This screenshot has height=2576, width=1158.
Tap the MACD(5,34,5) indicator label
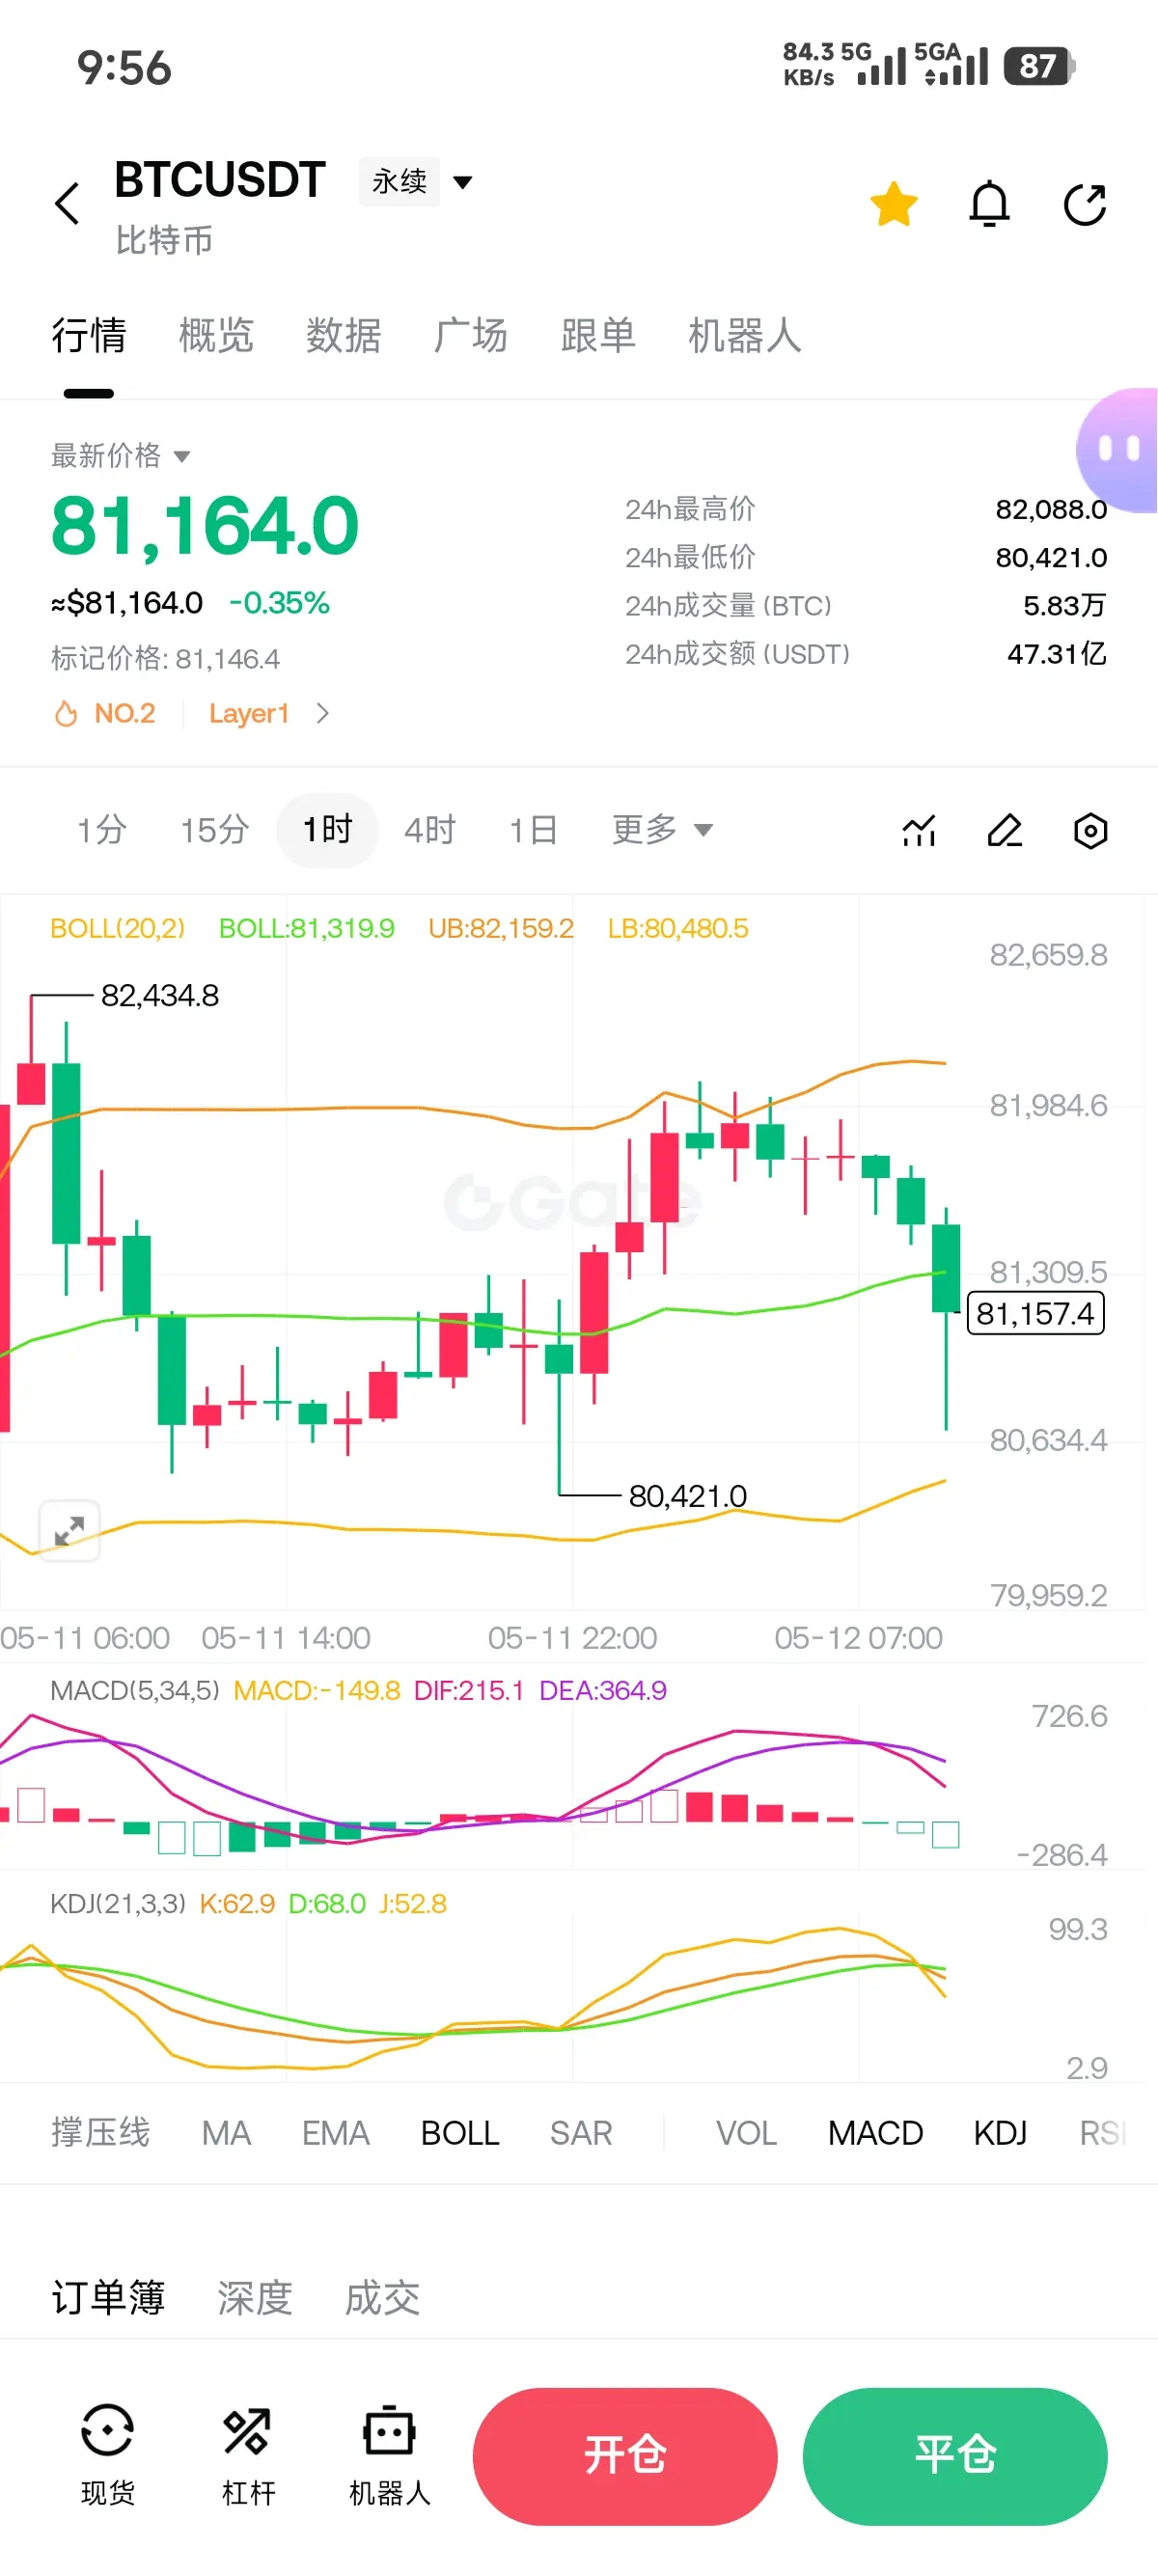[x=135, y=1690]
